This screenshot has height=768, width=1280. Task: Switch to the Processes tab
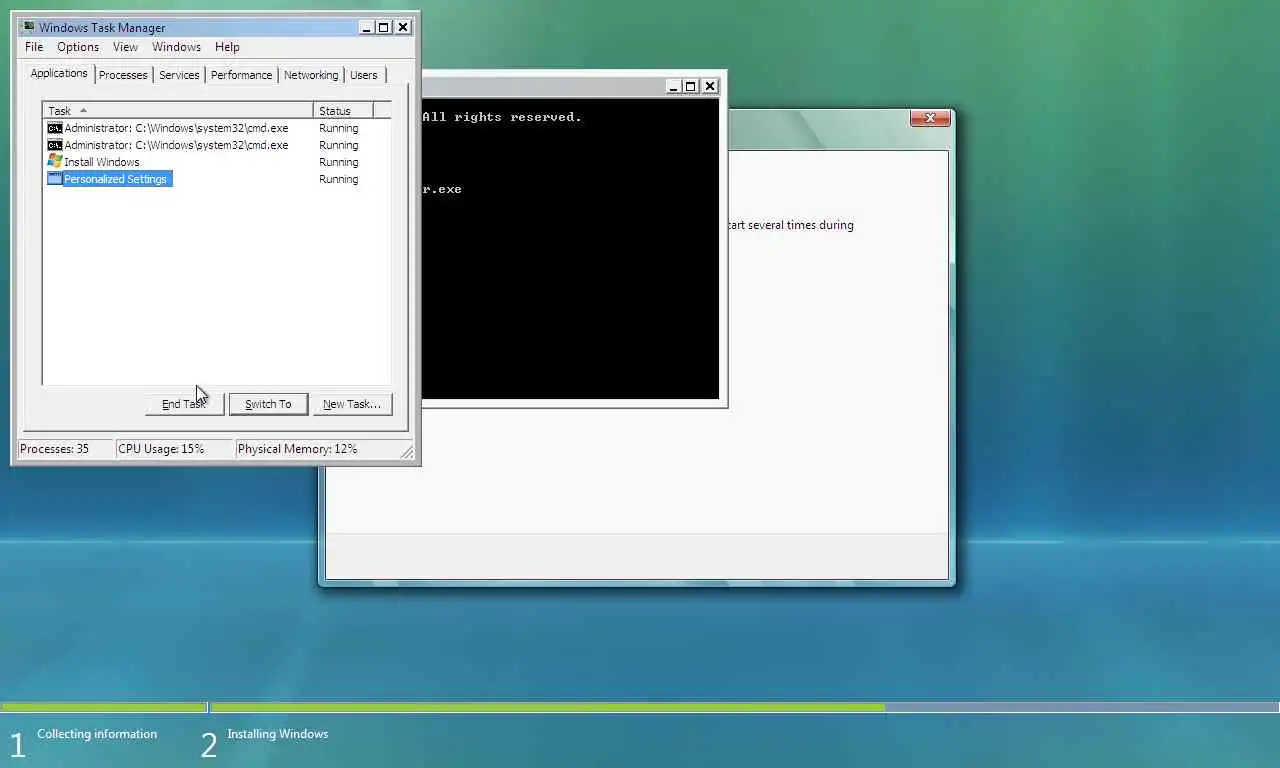[123, 75]
